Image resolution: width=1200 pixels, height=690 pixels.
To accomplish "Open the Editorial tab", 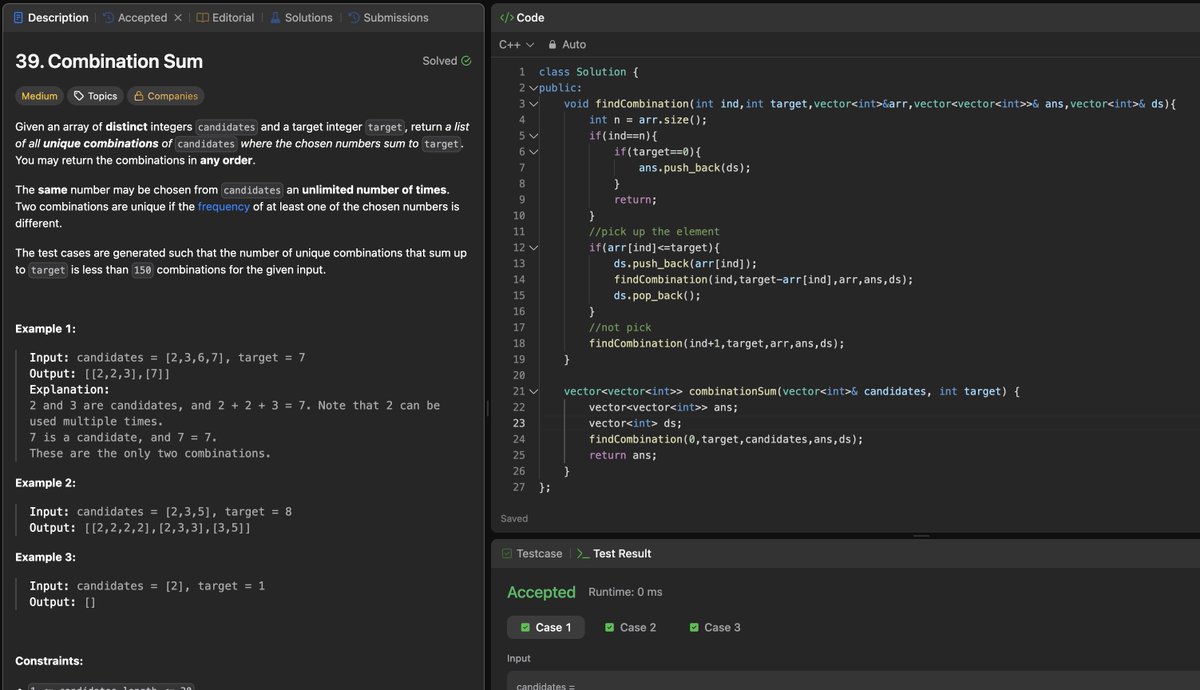I will tap(225, 18).
